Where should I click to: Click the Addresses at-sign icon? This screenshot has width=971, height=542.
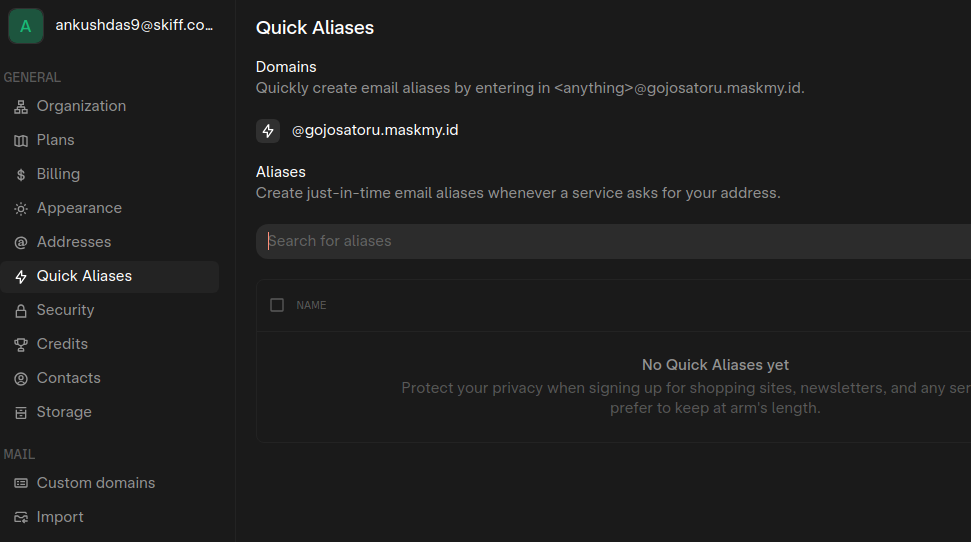[21, 242]
